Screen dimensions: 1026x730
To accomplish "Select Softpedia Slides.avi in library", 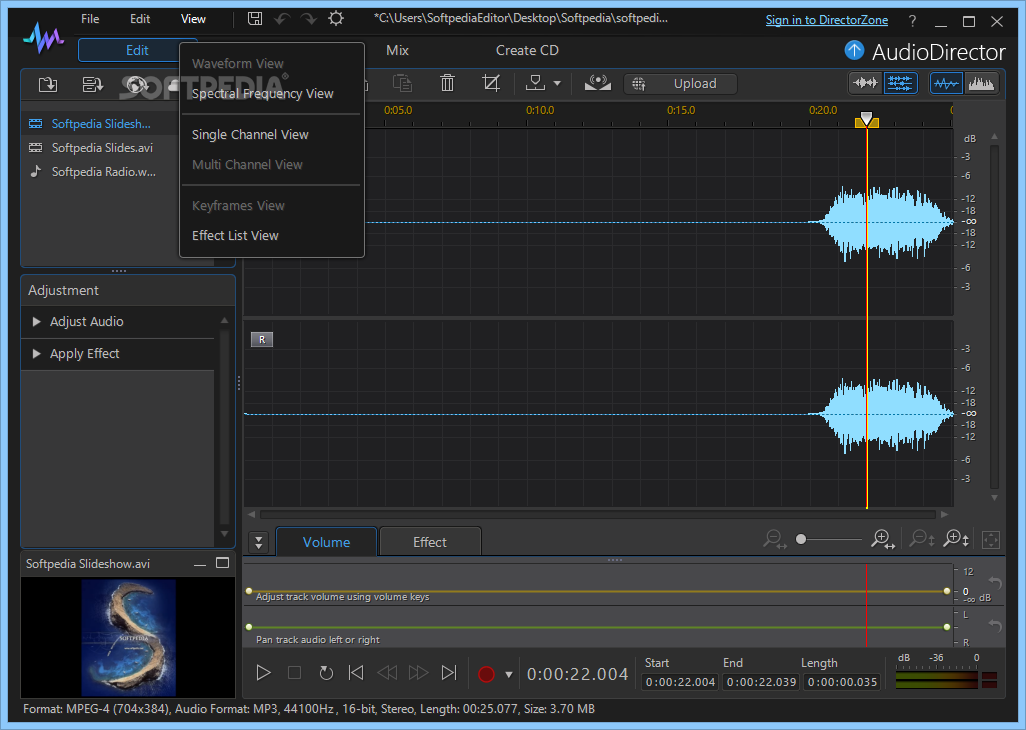I will point(102,148).
